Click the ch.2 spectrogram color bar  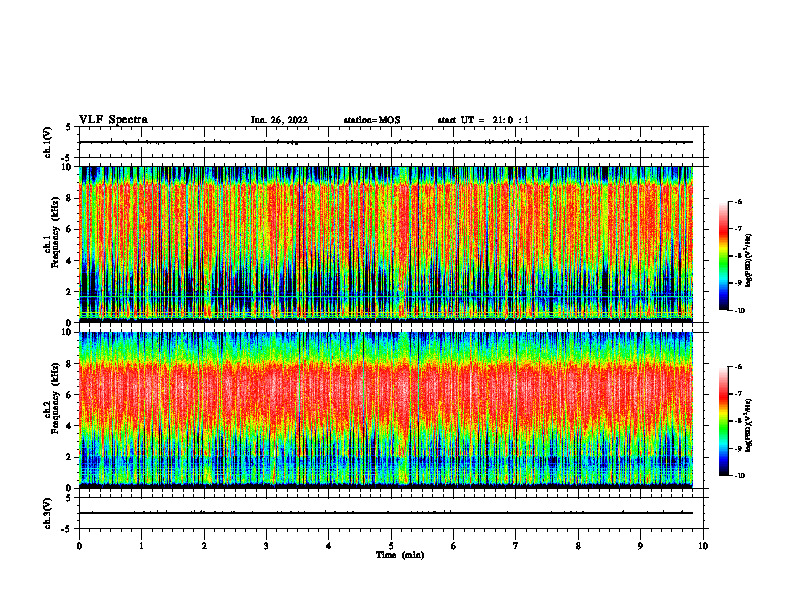723,421
